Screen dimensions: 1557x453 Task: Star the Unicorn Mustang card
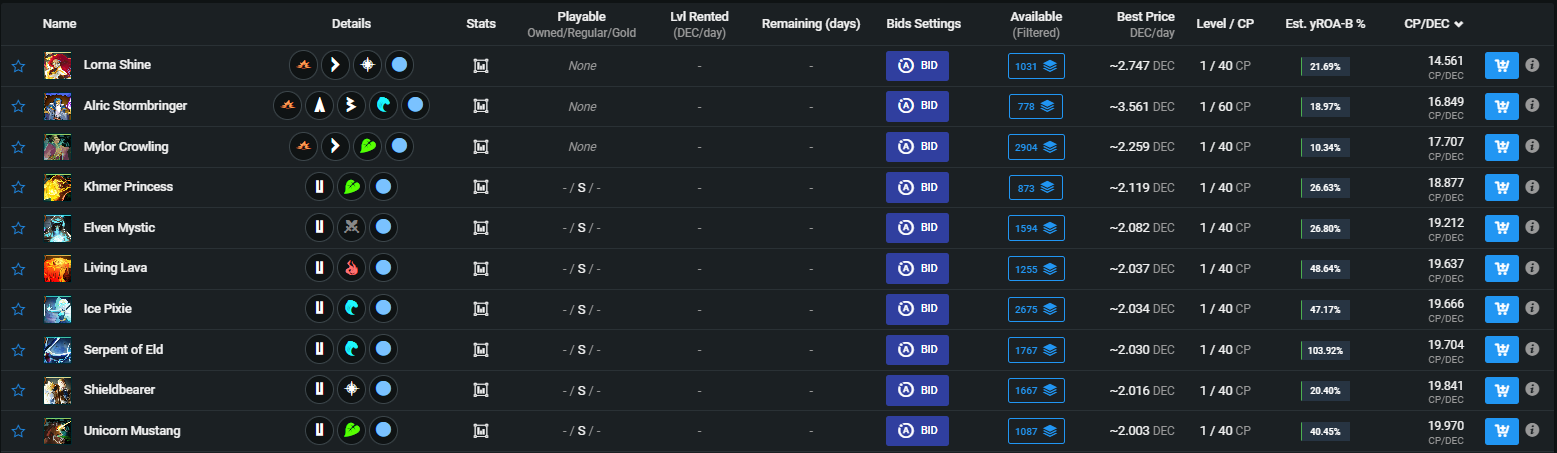[x=18, y=431]
